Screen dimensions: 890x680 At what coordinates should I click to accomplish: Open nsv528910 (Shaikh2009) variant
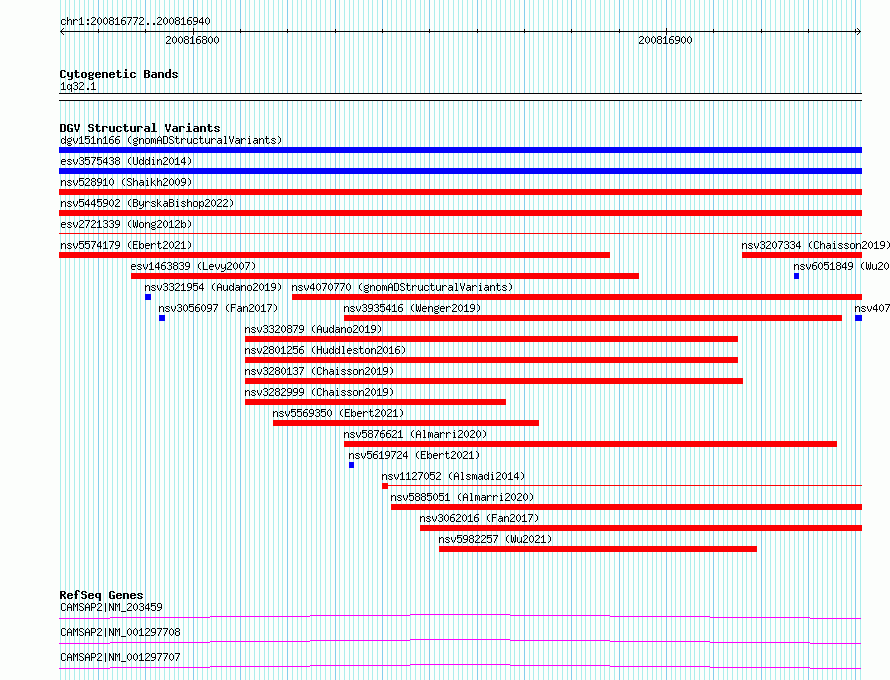126,182
